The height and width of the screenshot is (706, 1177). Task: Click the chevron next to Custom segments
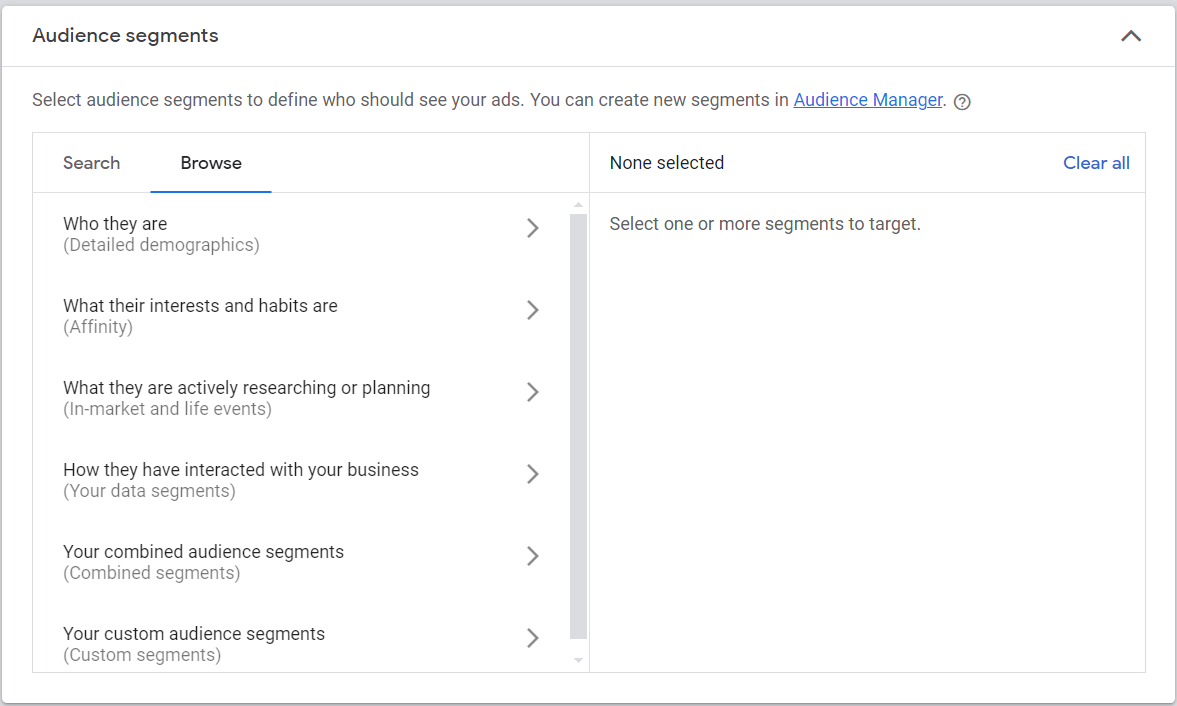coord(533,638)
